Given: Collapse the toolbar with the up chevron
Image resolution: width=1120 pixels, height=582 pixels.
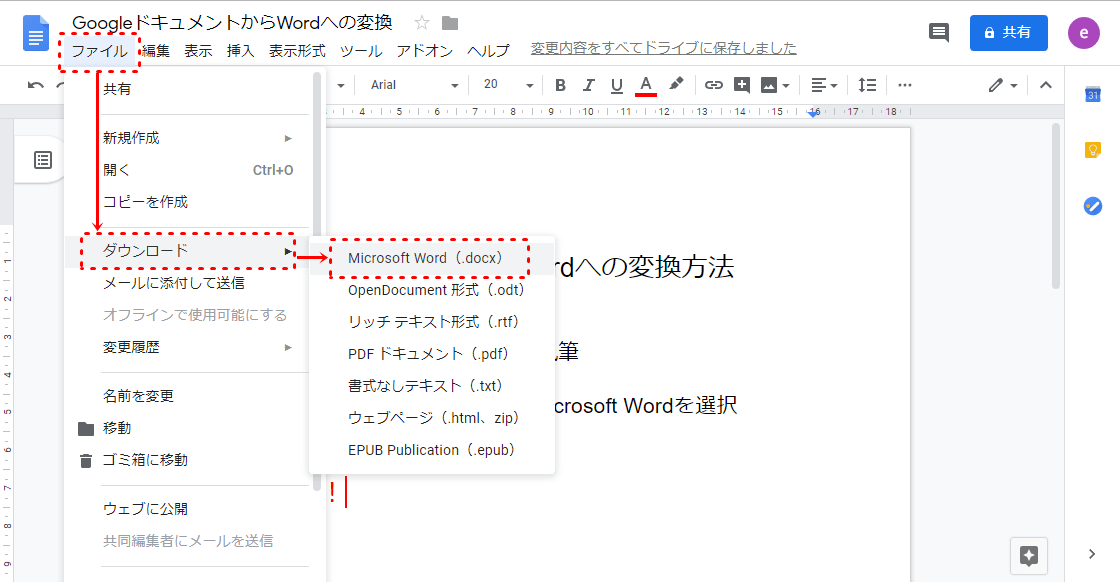Looking at the screenshot, I should [1046, 85].
